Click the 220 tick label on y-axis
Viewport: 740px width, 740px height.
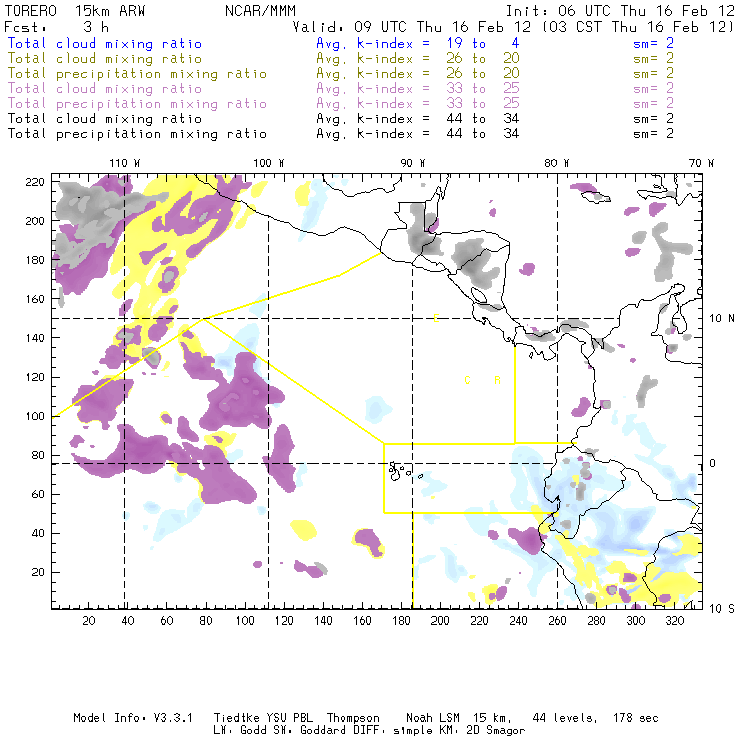(x=34, y=181)
